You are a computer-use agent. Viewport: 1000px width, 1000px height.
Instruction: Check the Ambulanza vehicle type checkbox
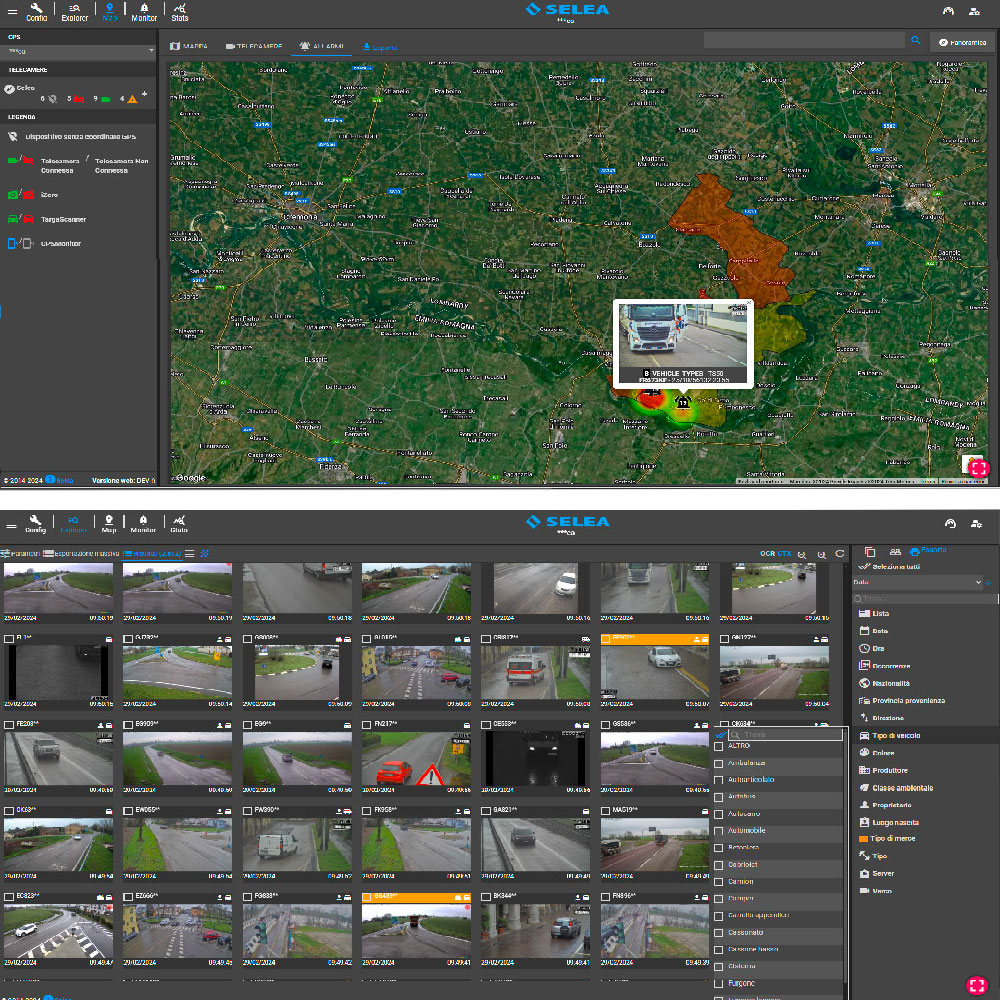pyautogui.click(x=719, y=763)
